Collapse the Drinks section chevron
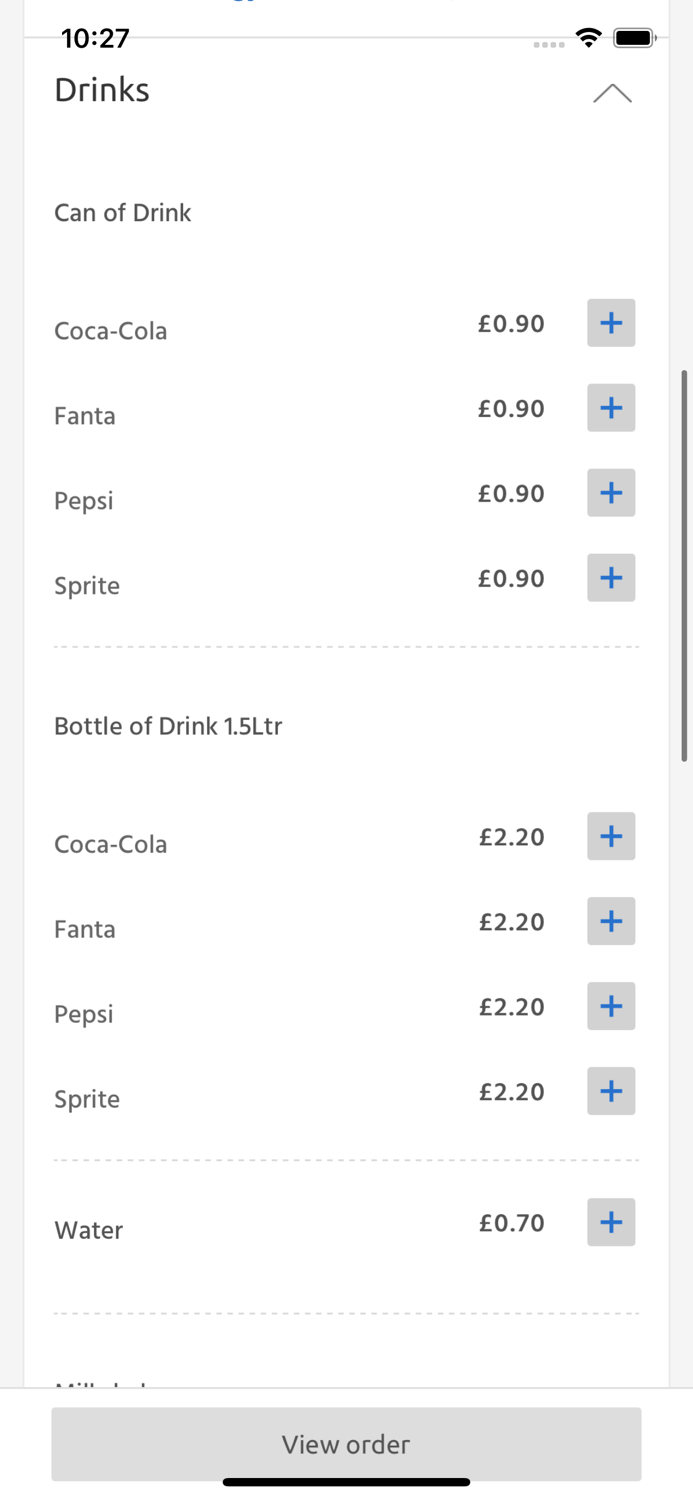This screenshot has width=693, height=1500. pos(612,93)
